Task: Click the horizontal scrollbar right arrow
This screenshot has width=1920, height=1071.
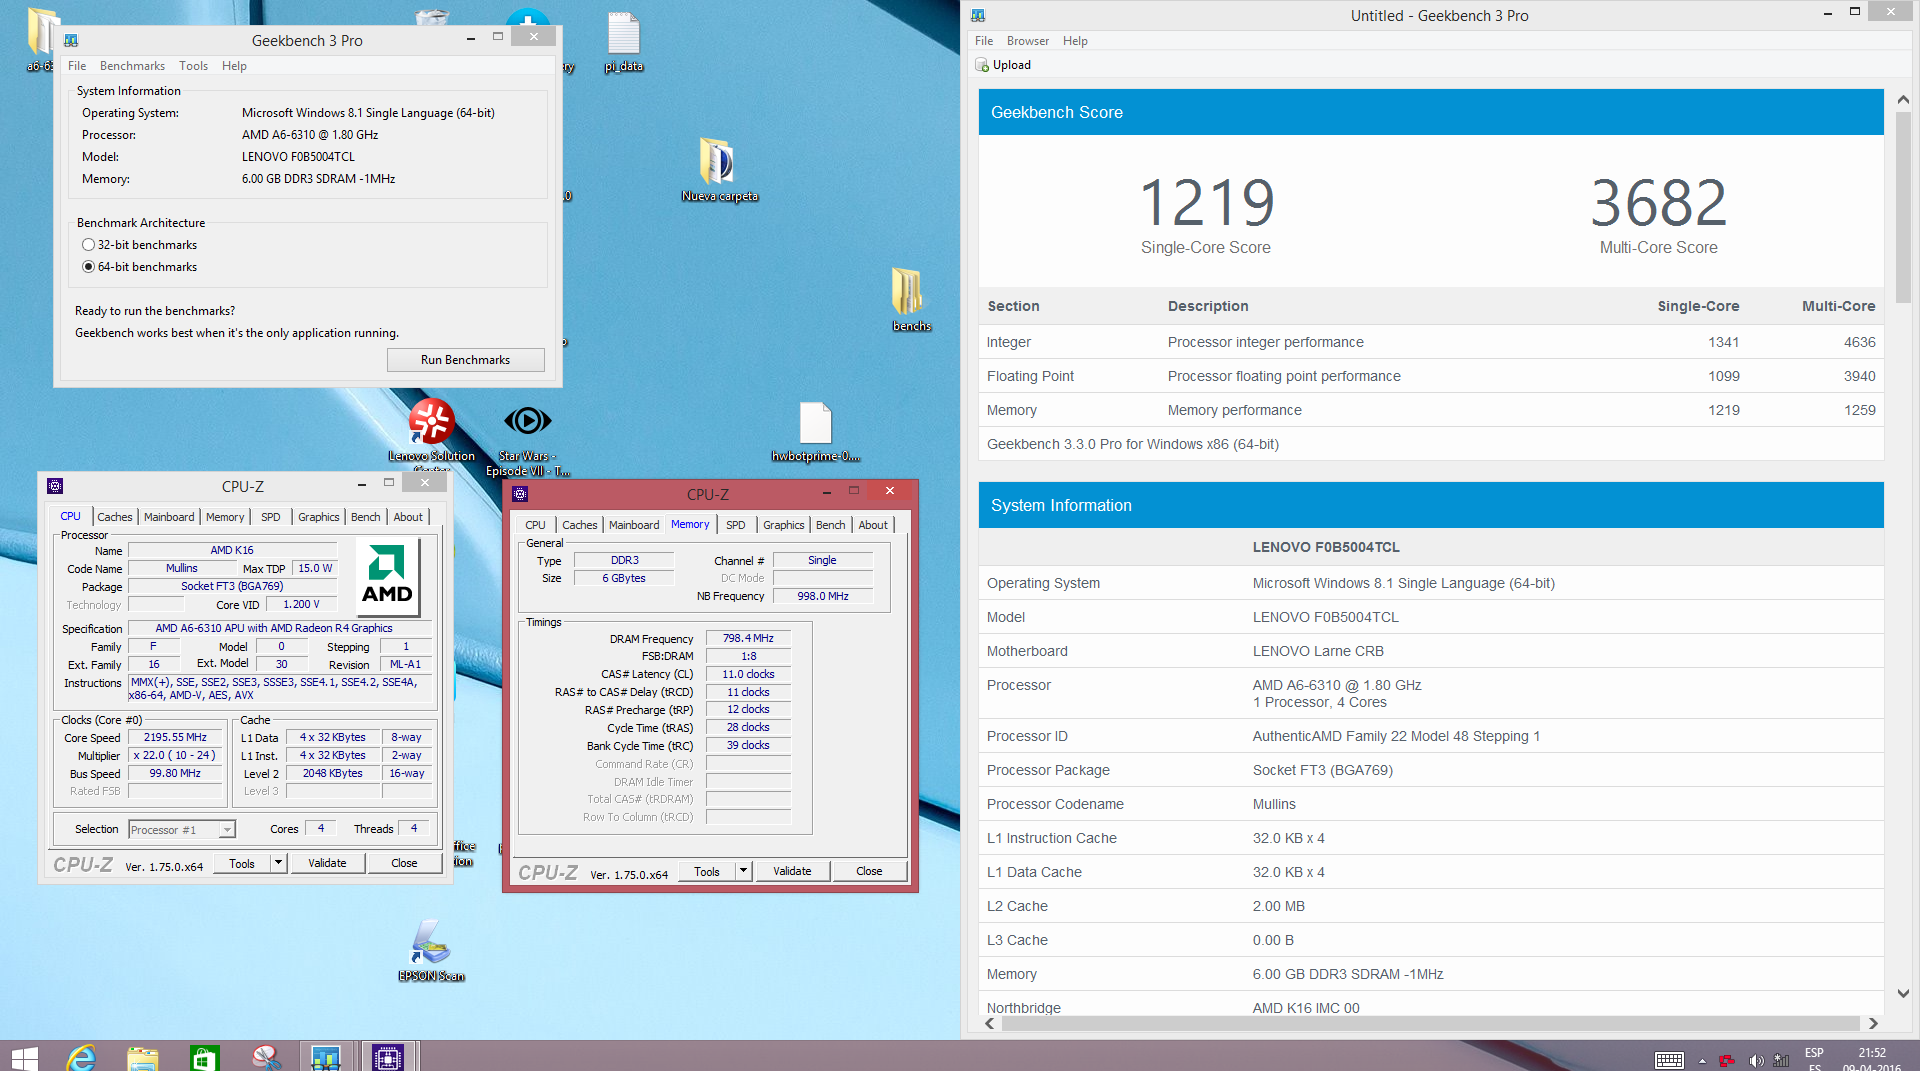Action: click(x=1873, y=1023)
